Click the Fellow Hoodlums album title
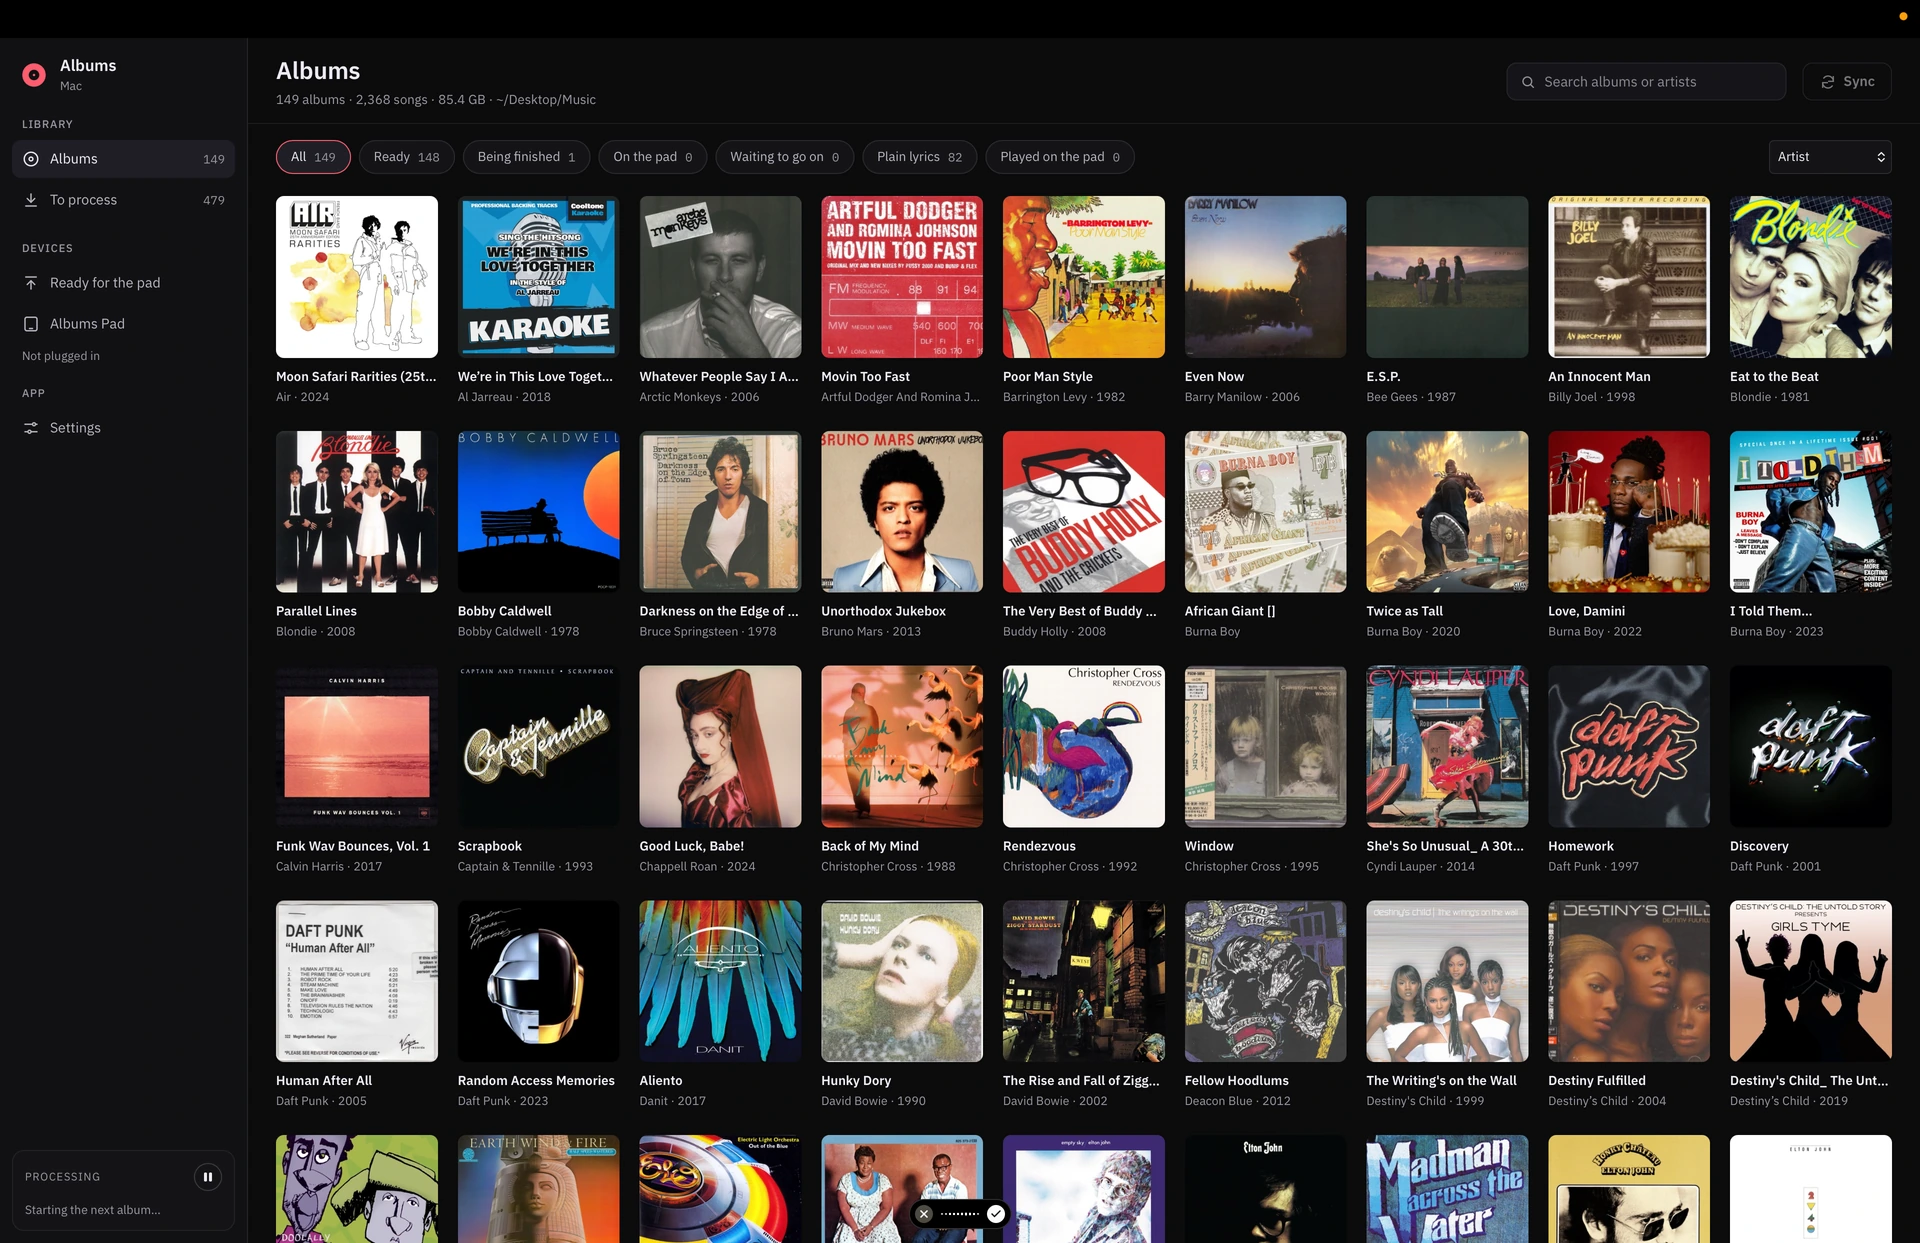 pos(1236,1081)
